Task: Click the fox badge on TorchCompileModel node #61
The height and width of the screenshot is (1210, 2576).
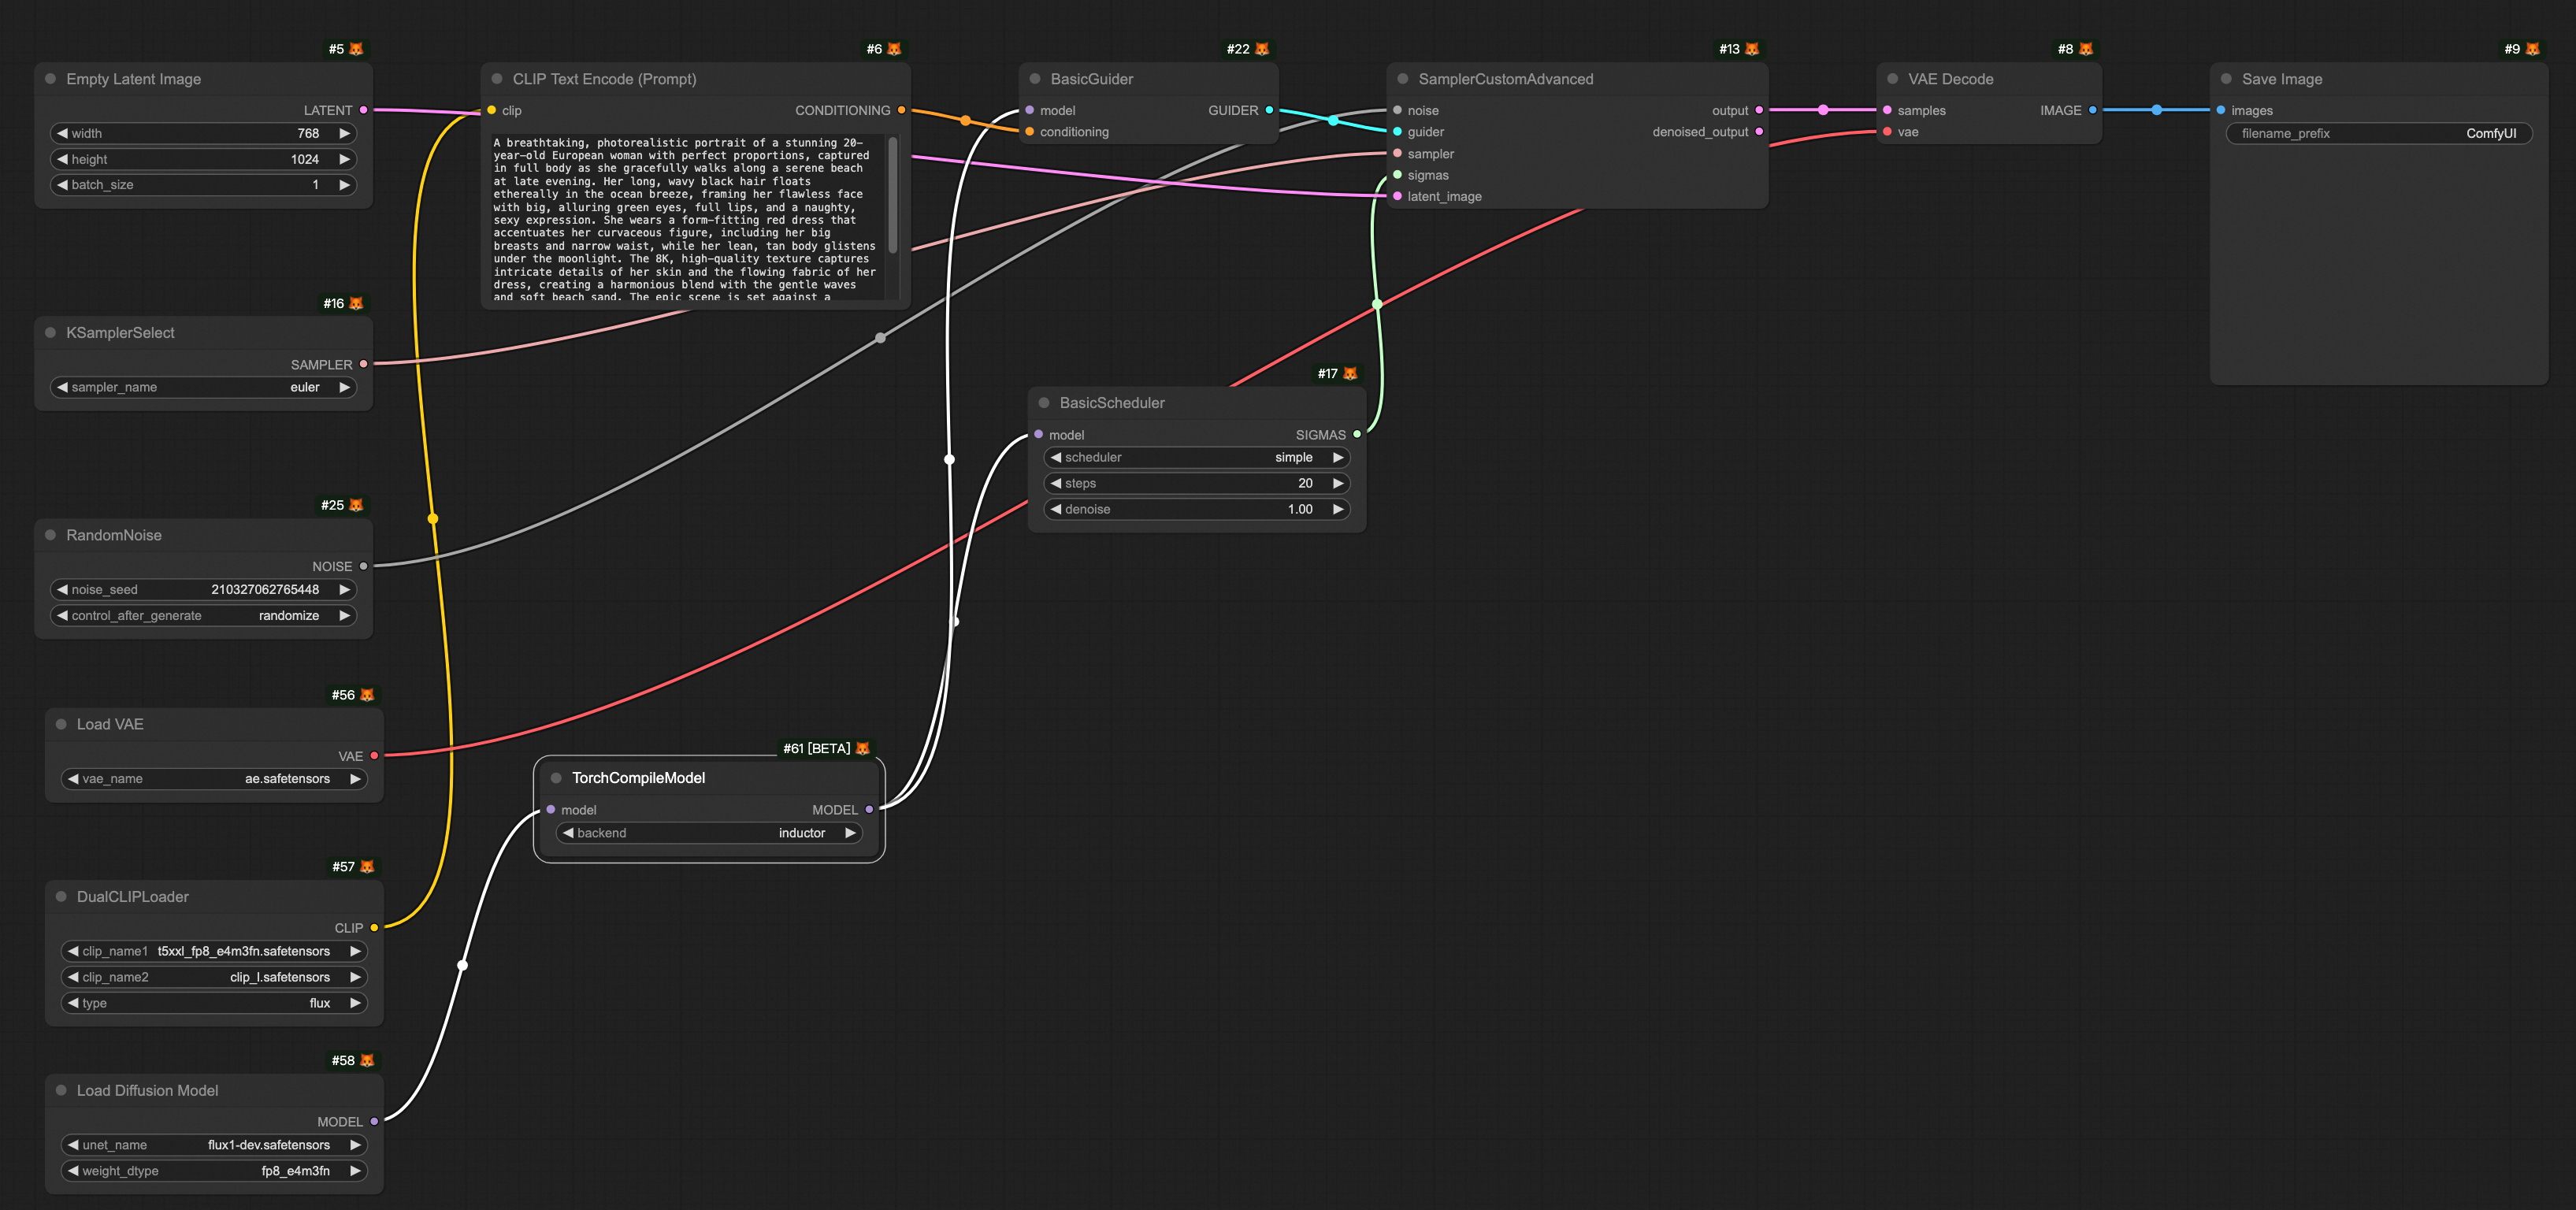Action: (863, 748)
